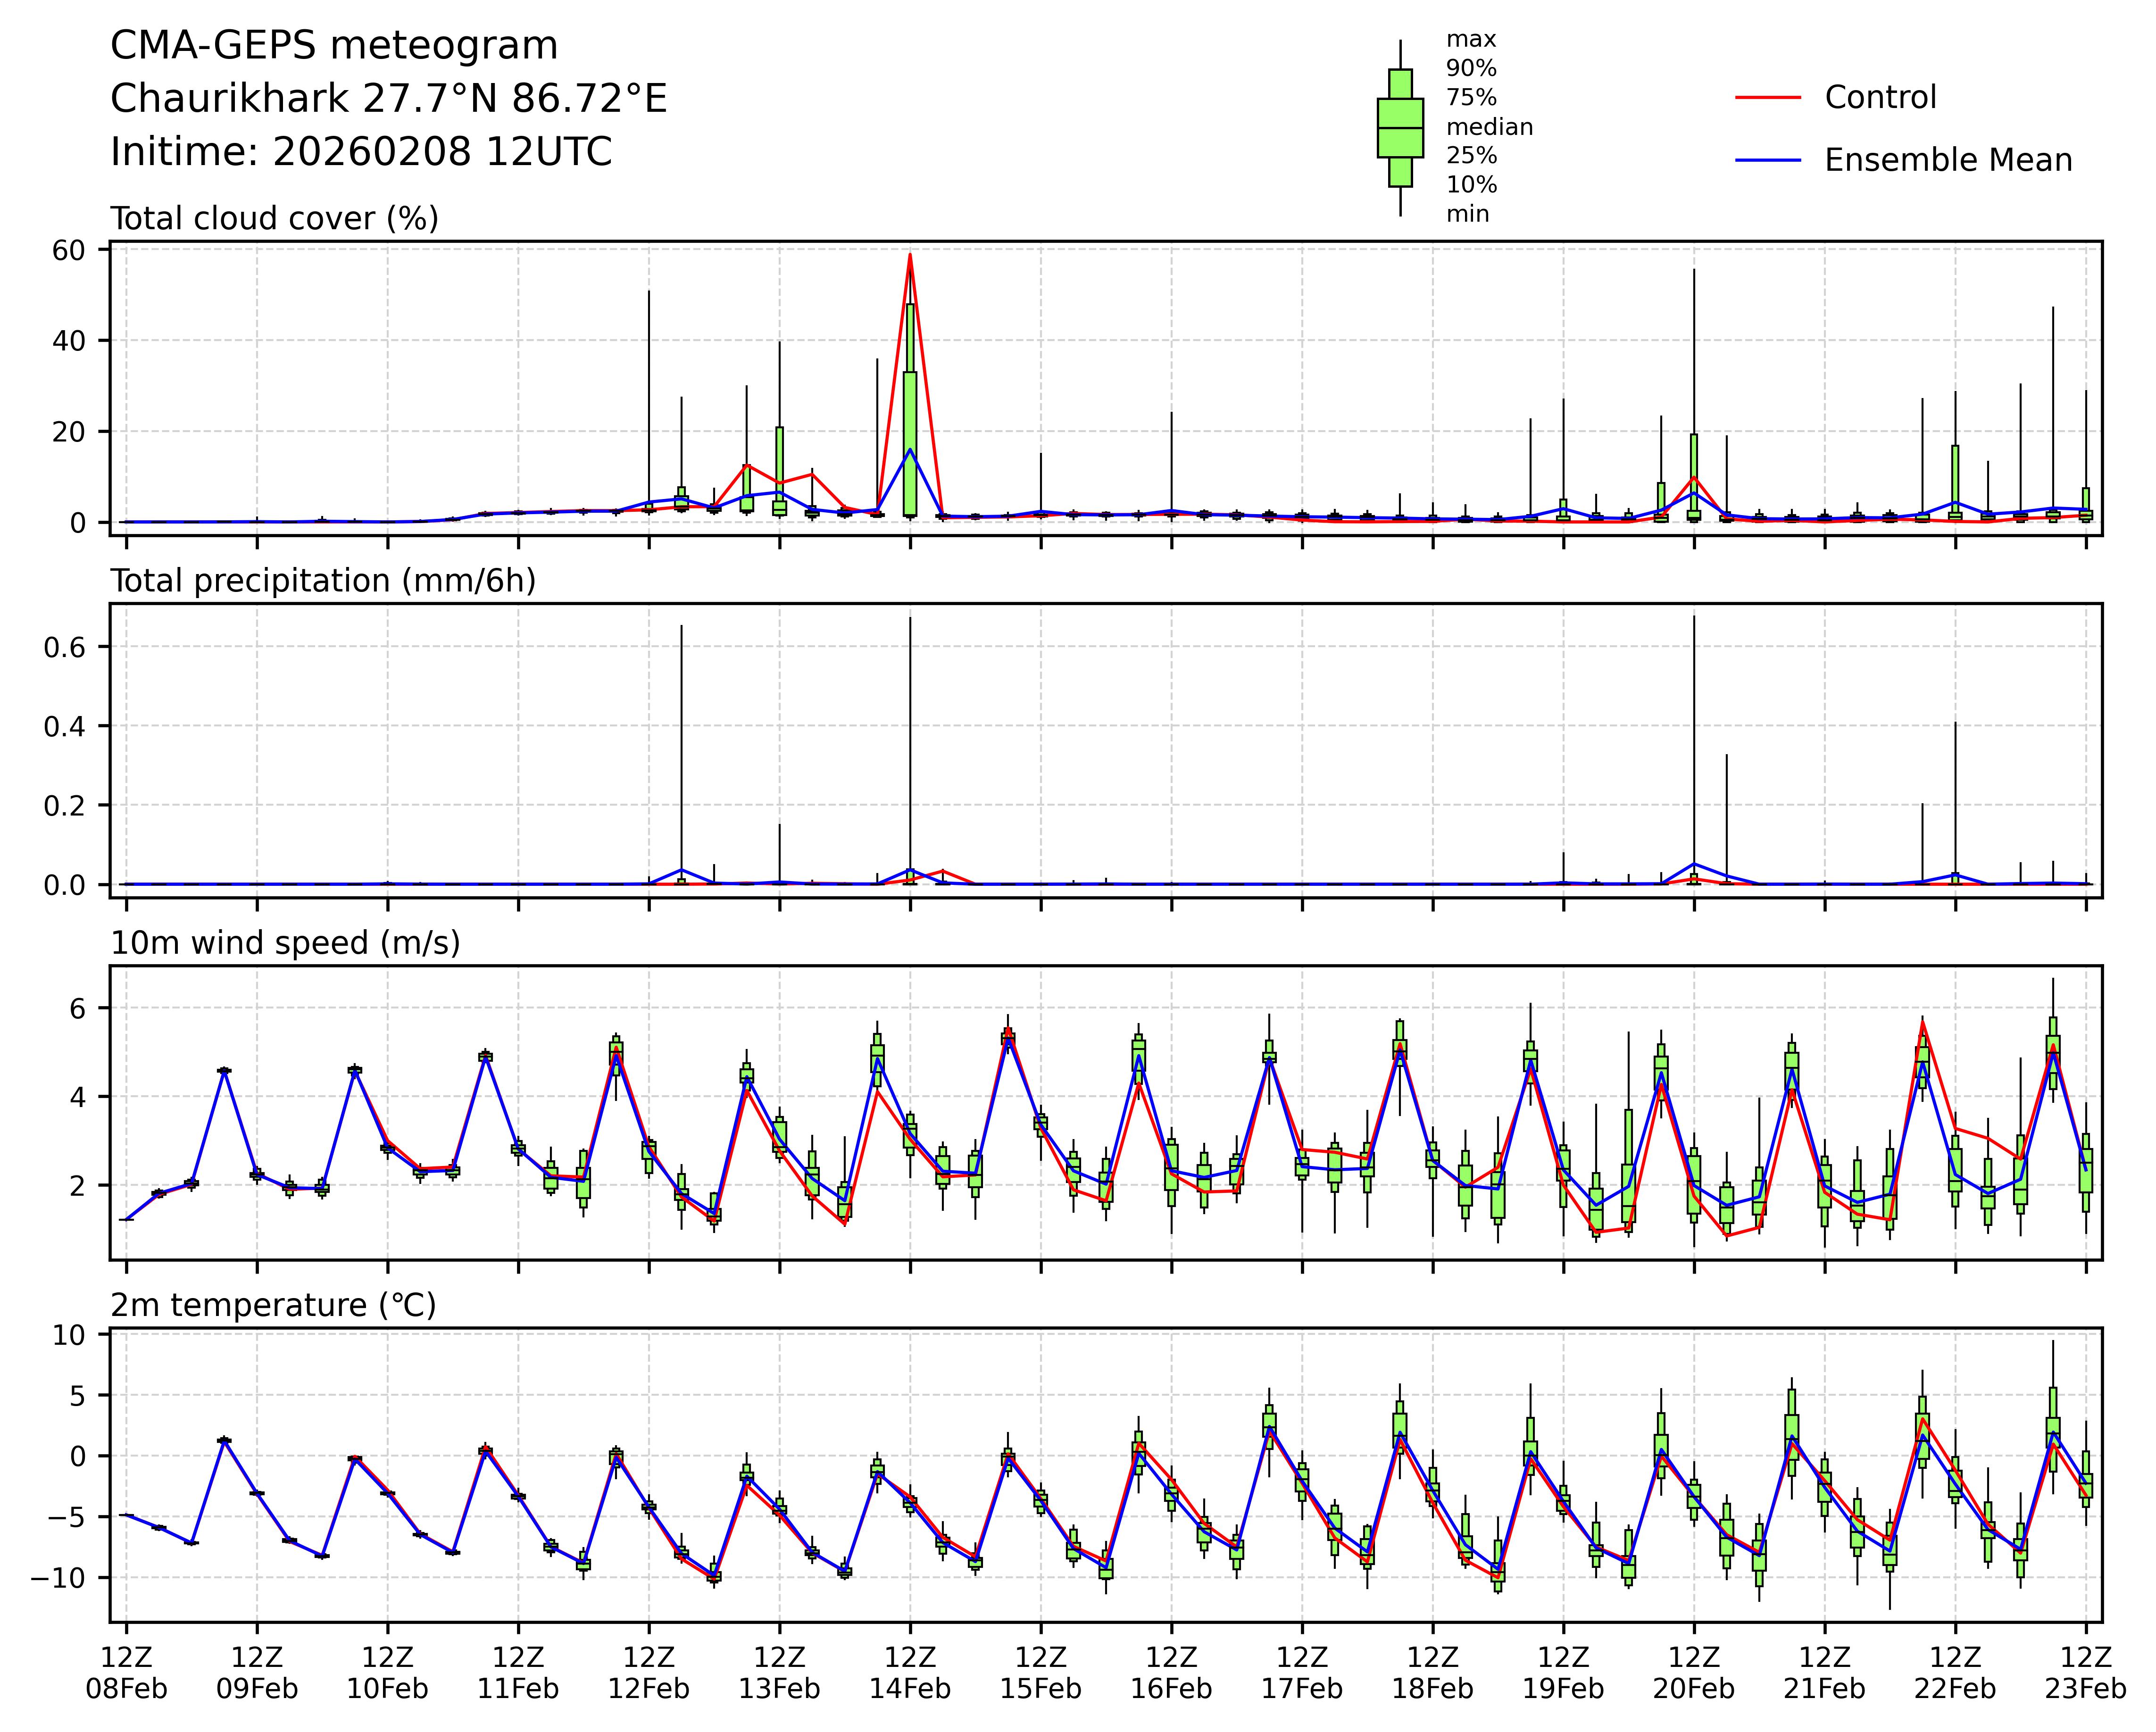Image resolution: width=2156 pixels, height=1732 pixels.
Task: Click the 10m wind speed panel title
Action: pos(285,943)
